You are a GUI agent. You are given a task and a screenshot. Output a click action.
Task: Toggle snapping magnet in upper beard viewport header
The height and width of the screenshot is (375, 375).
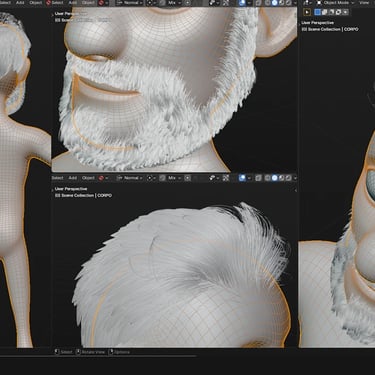click(162, 3)
